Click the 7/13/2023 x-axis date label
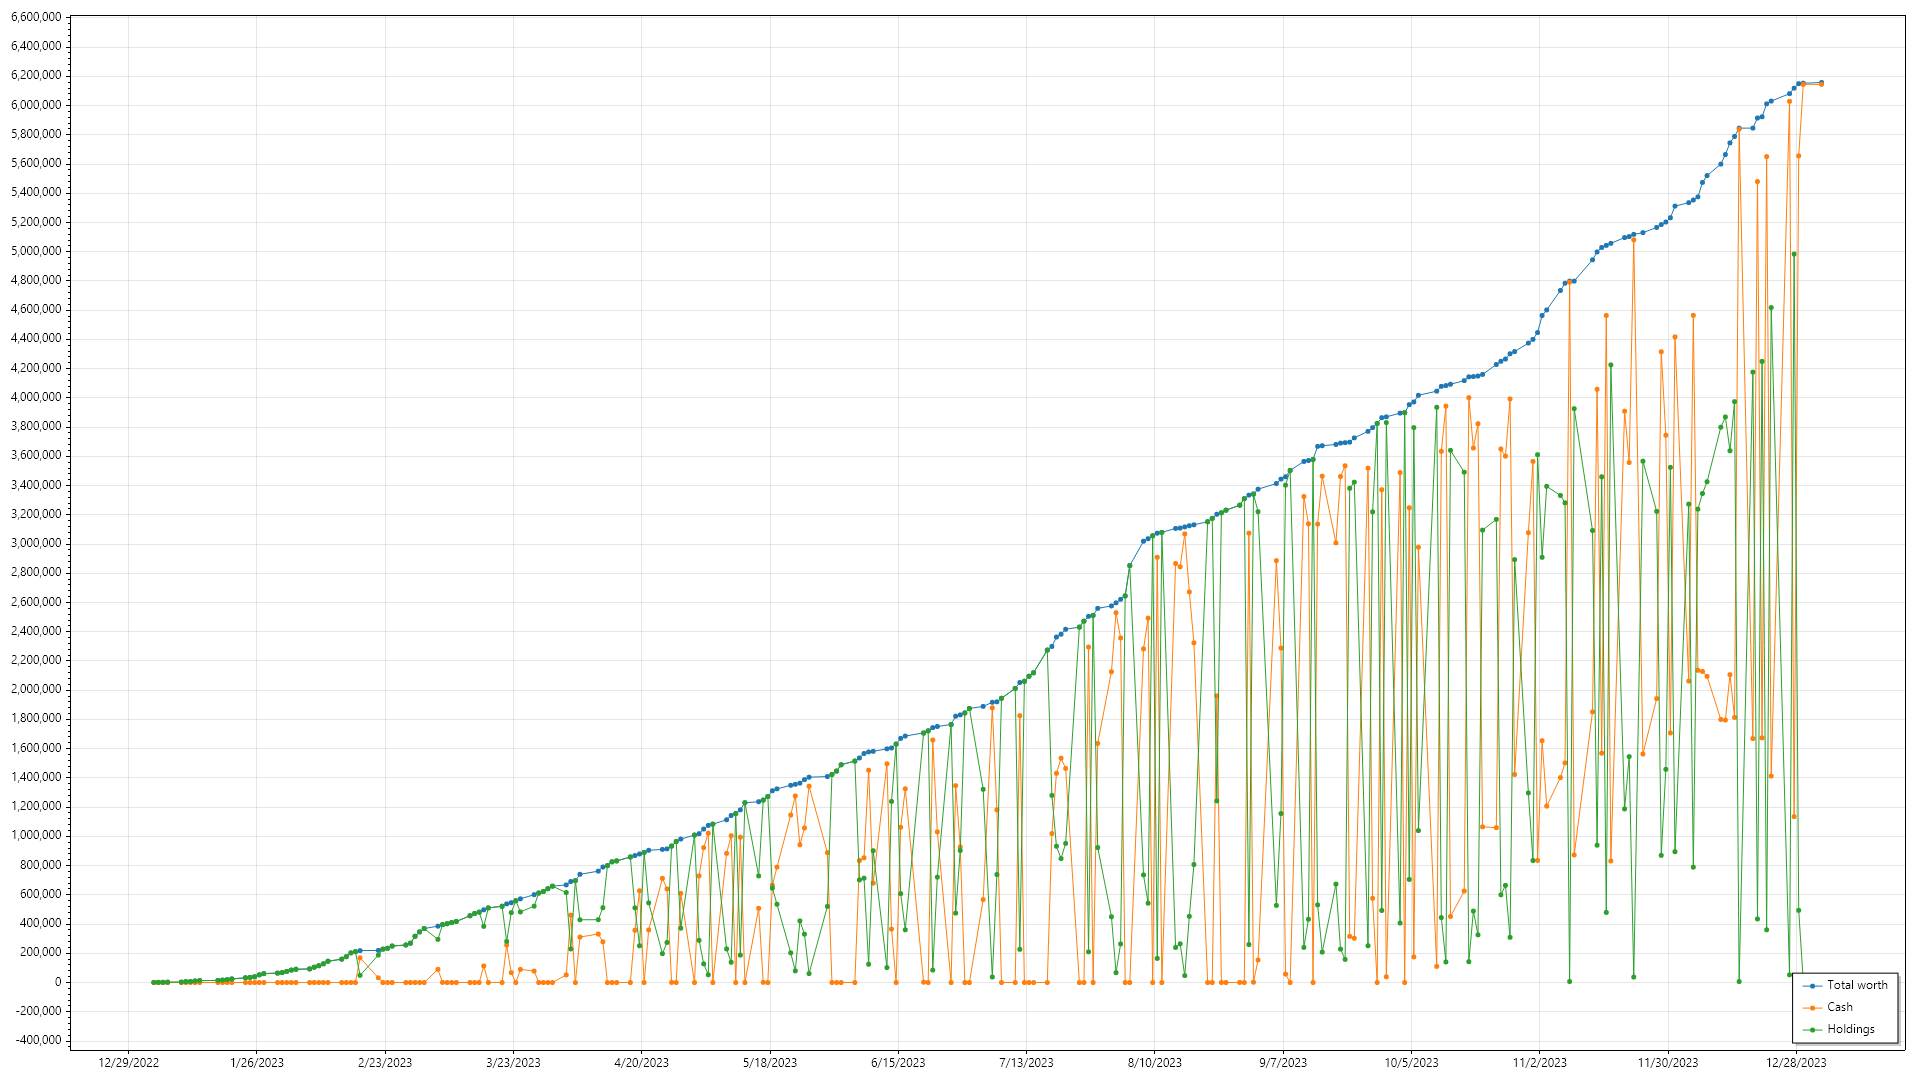The image size is (1920, 1080). coord(1026,1063)
